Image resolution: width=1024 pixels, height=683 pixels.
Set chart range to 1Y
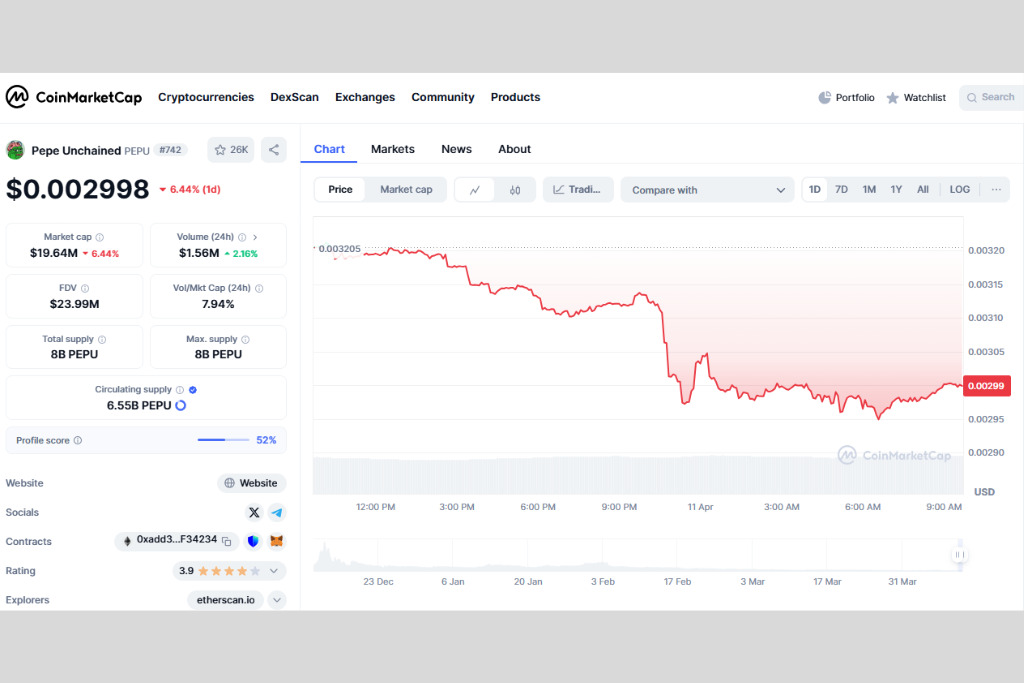pos(896,189)
